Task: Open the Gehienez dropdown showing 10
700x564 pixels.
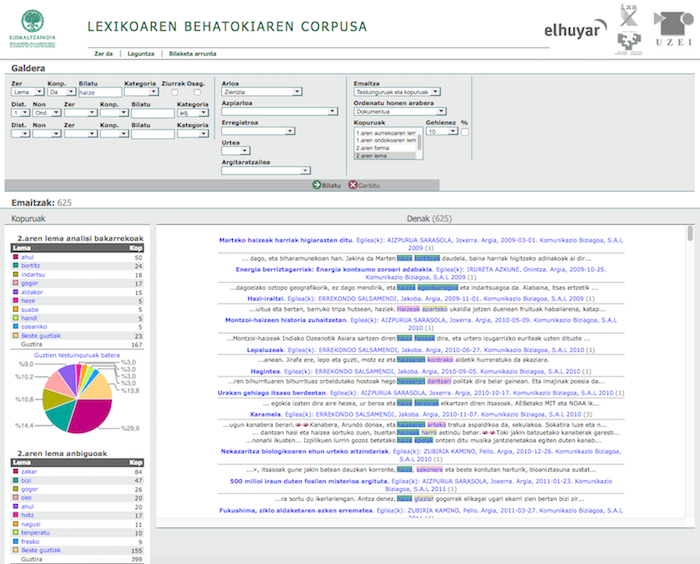Action: coord(442,131)
